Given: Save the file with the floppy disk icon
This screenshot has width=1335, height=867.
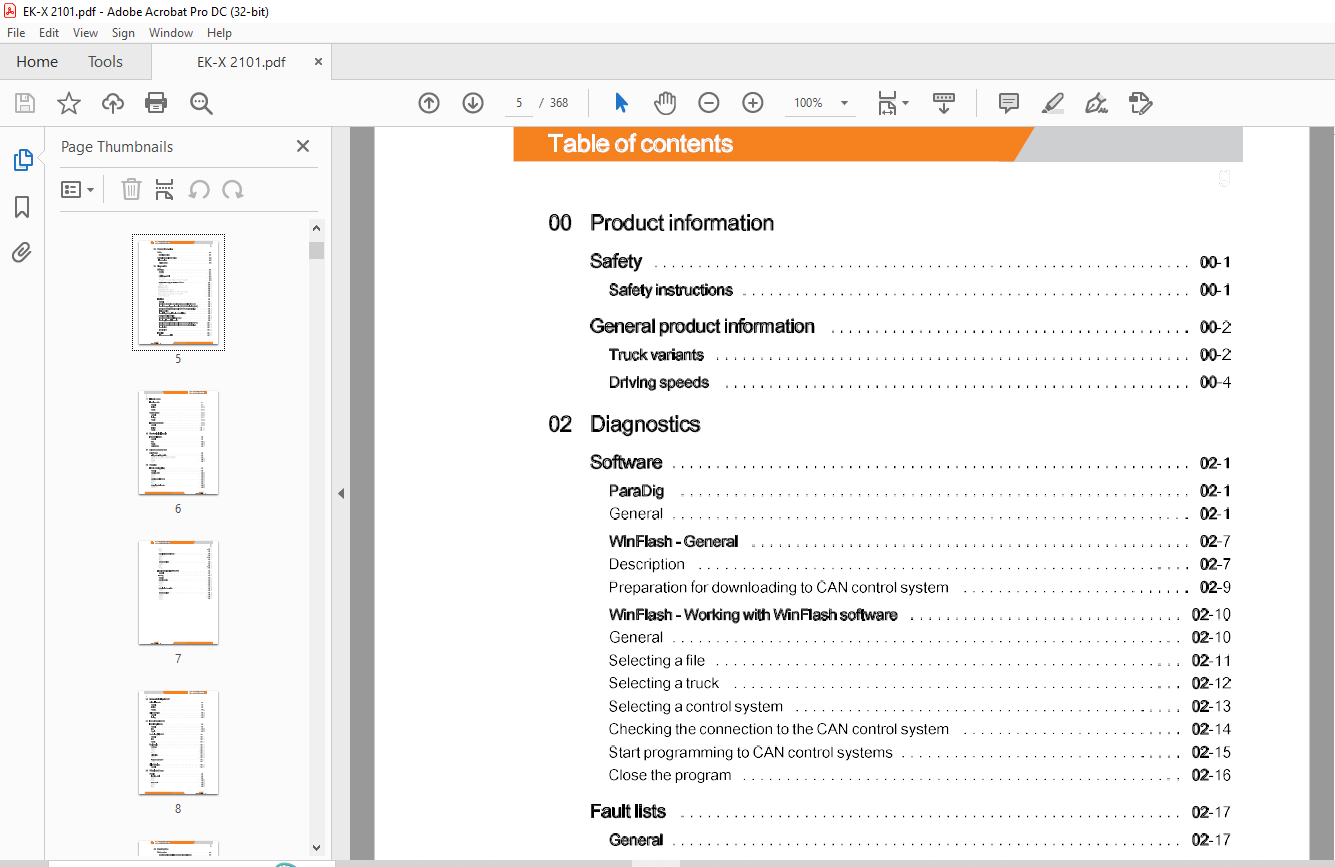Looking at the screenshot, I should (25, 103).
